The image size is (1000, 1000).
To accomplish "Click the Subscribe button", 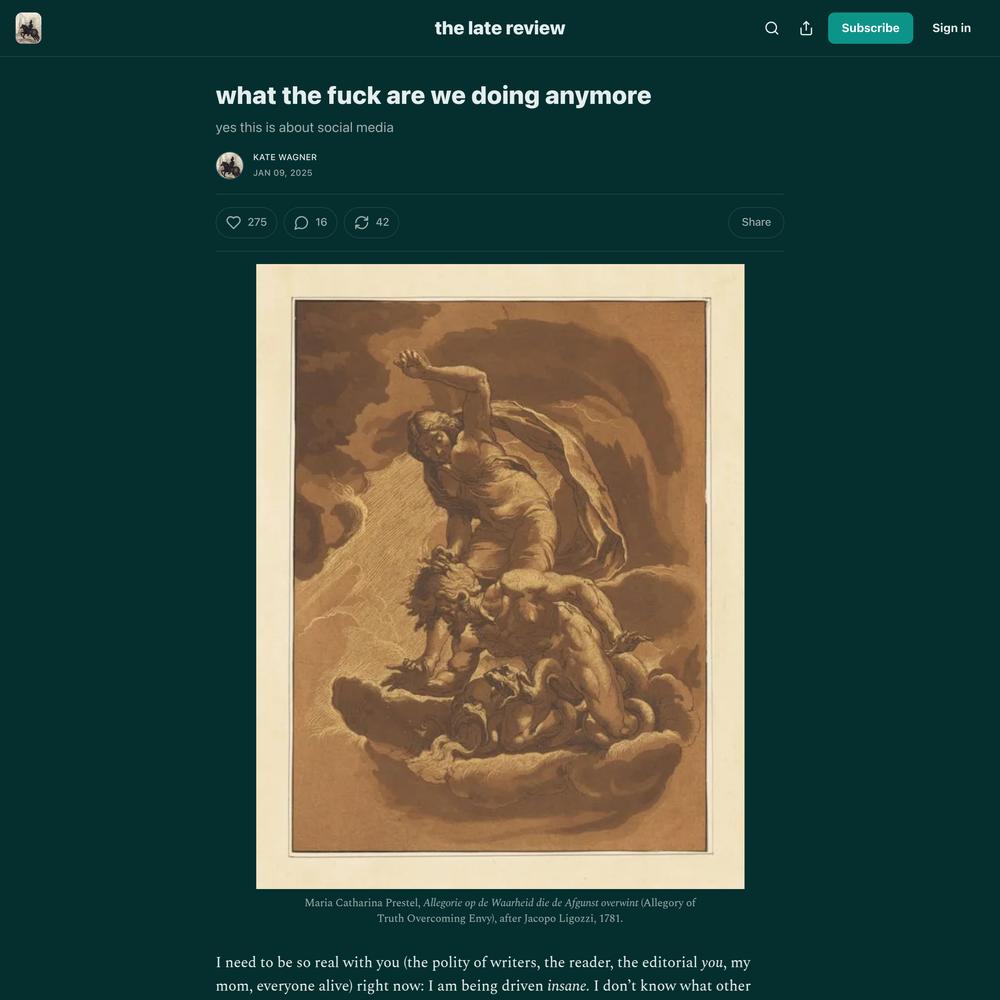I will [870, 28].
